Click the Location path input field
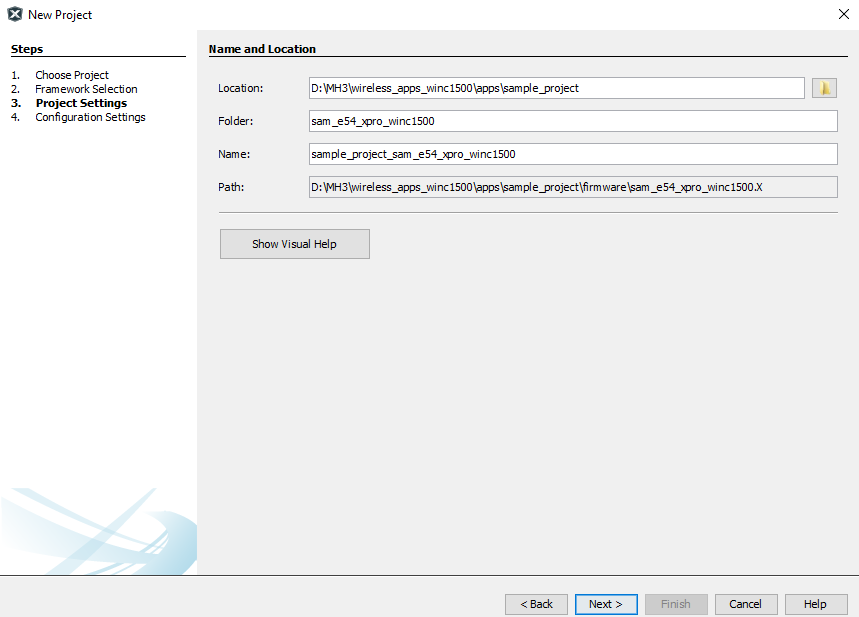The height and width of the screenshot is (617, 859). coord(556,88)
